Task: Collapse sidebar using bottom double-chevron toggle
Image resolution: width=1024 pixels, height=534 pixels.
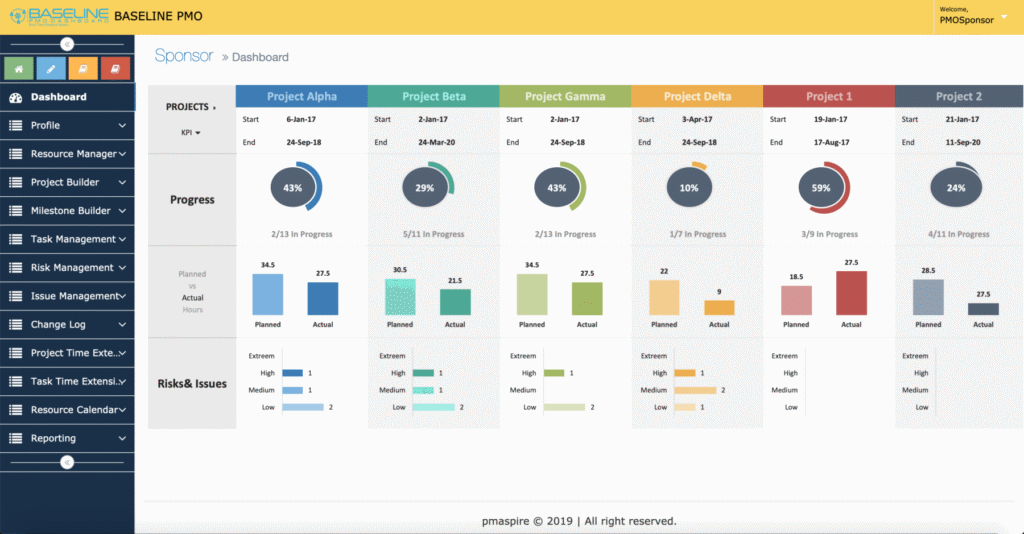Action: click(67, 462)
